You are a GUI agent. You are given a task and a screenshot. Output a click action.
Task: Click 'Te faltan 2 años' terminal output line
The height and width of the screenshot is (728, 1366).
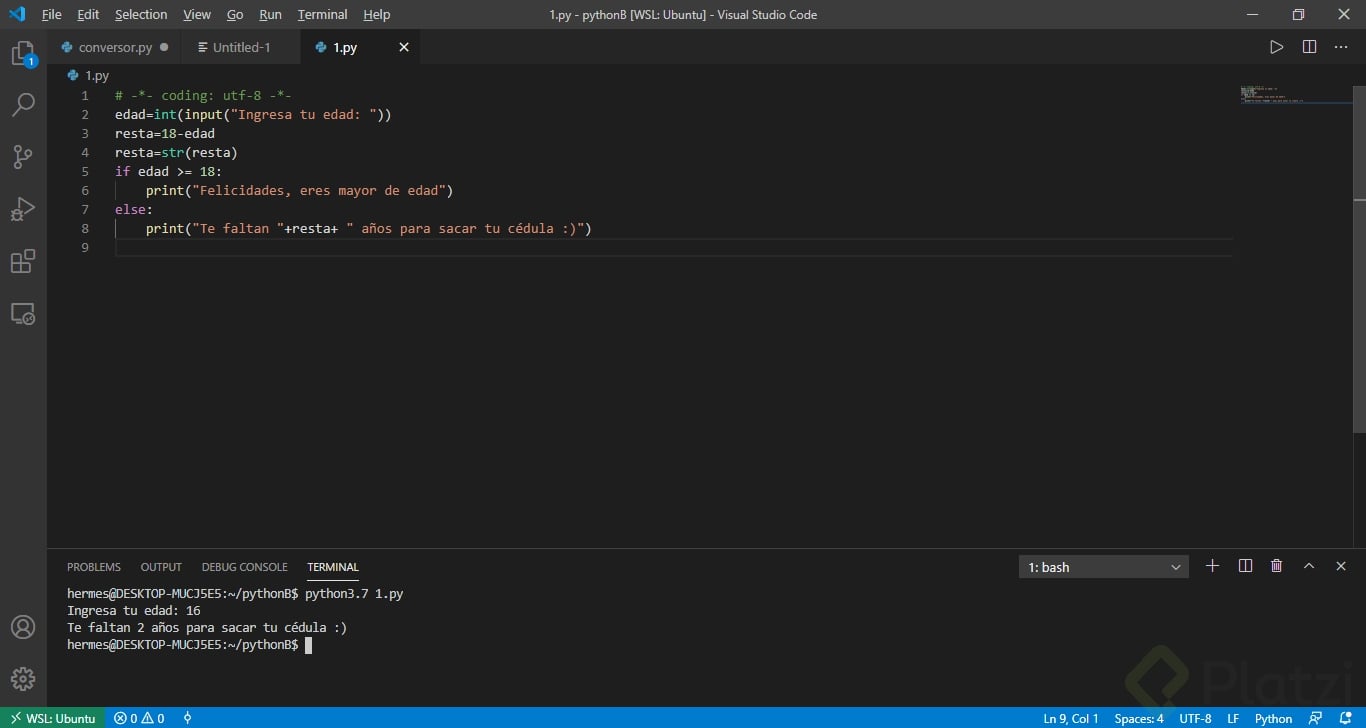pos(207,627)
